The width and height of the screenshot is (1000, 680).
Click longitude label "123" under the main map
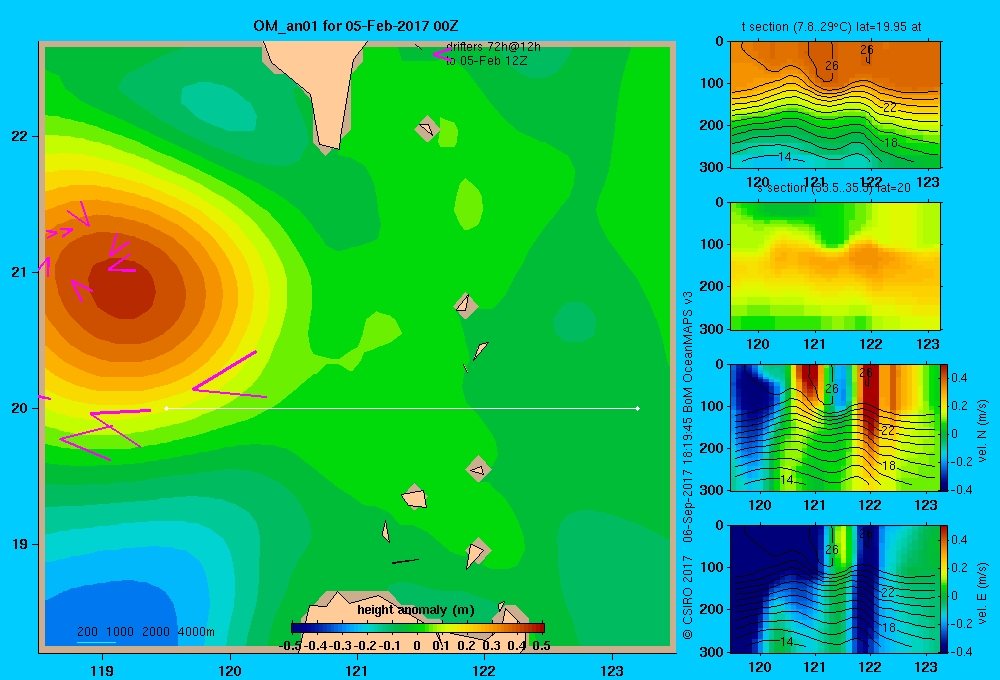tap(612, 670)
